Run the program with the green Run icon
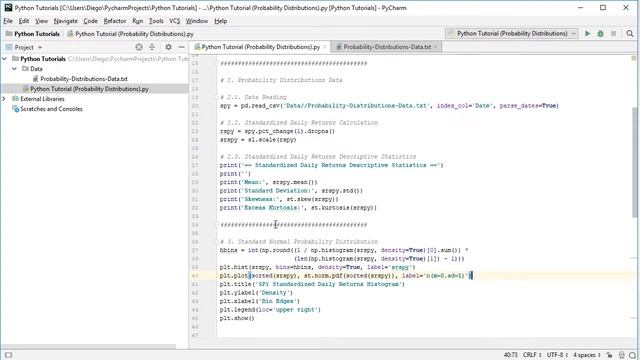This screenshot has width=640, height=360. tap(587, 34)
